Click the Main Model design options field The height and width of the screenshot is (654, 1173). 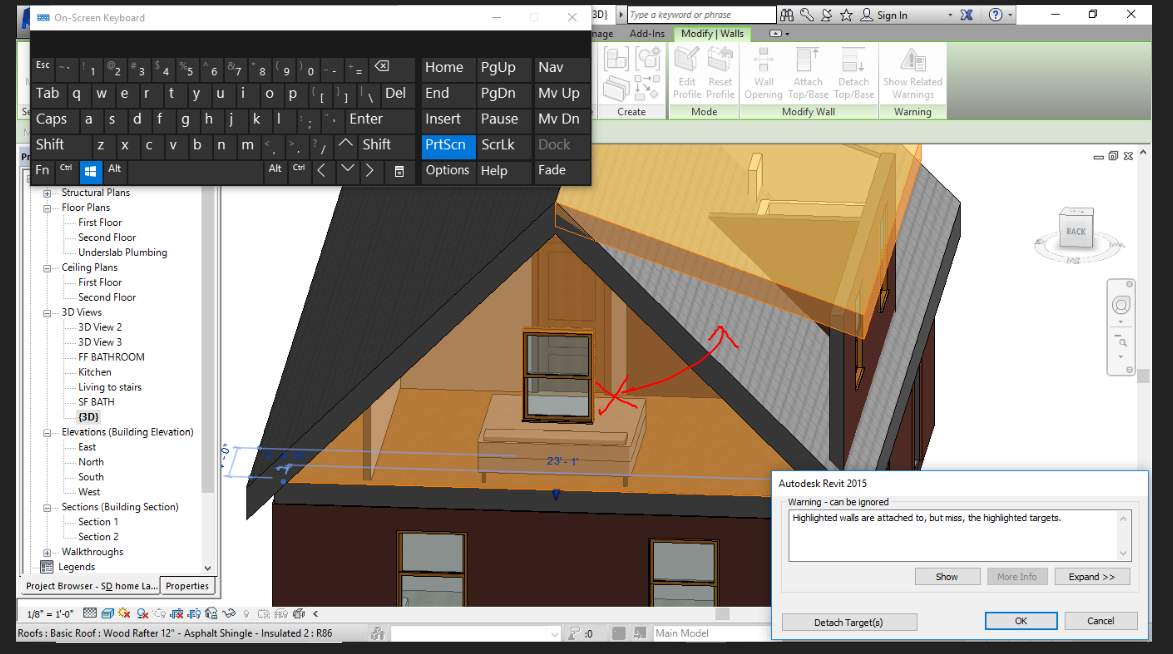[711, 634]
